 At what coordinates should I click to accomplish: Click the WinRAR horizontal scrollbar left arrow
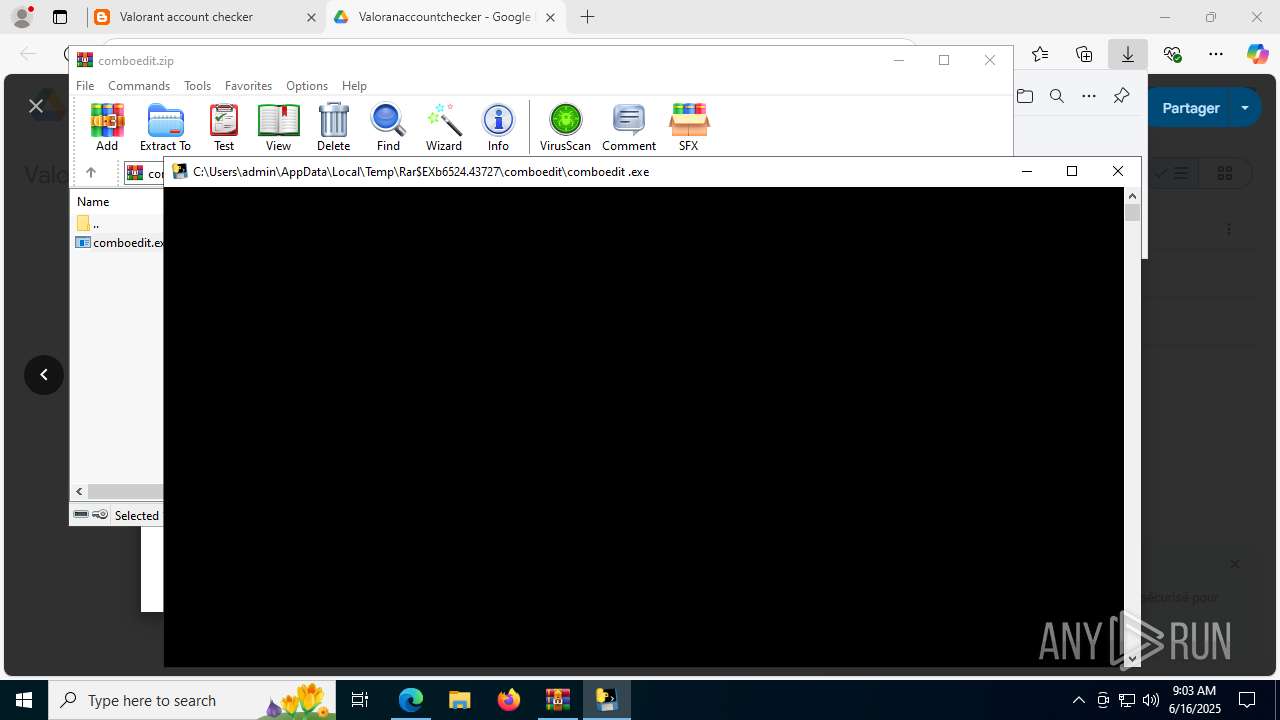click(79, 491)
